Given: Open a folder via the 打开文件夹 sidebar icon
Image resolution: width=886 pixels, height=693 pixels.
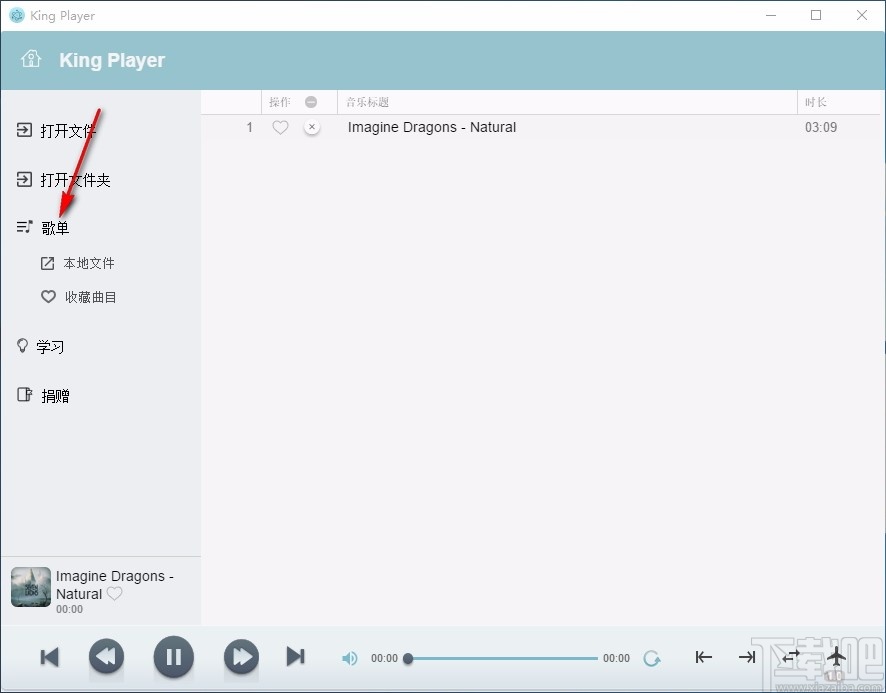Looking at the screenshot, I should point(24,180).
